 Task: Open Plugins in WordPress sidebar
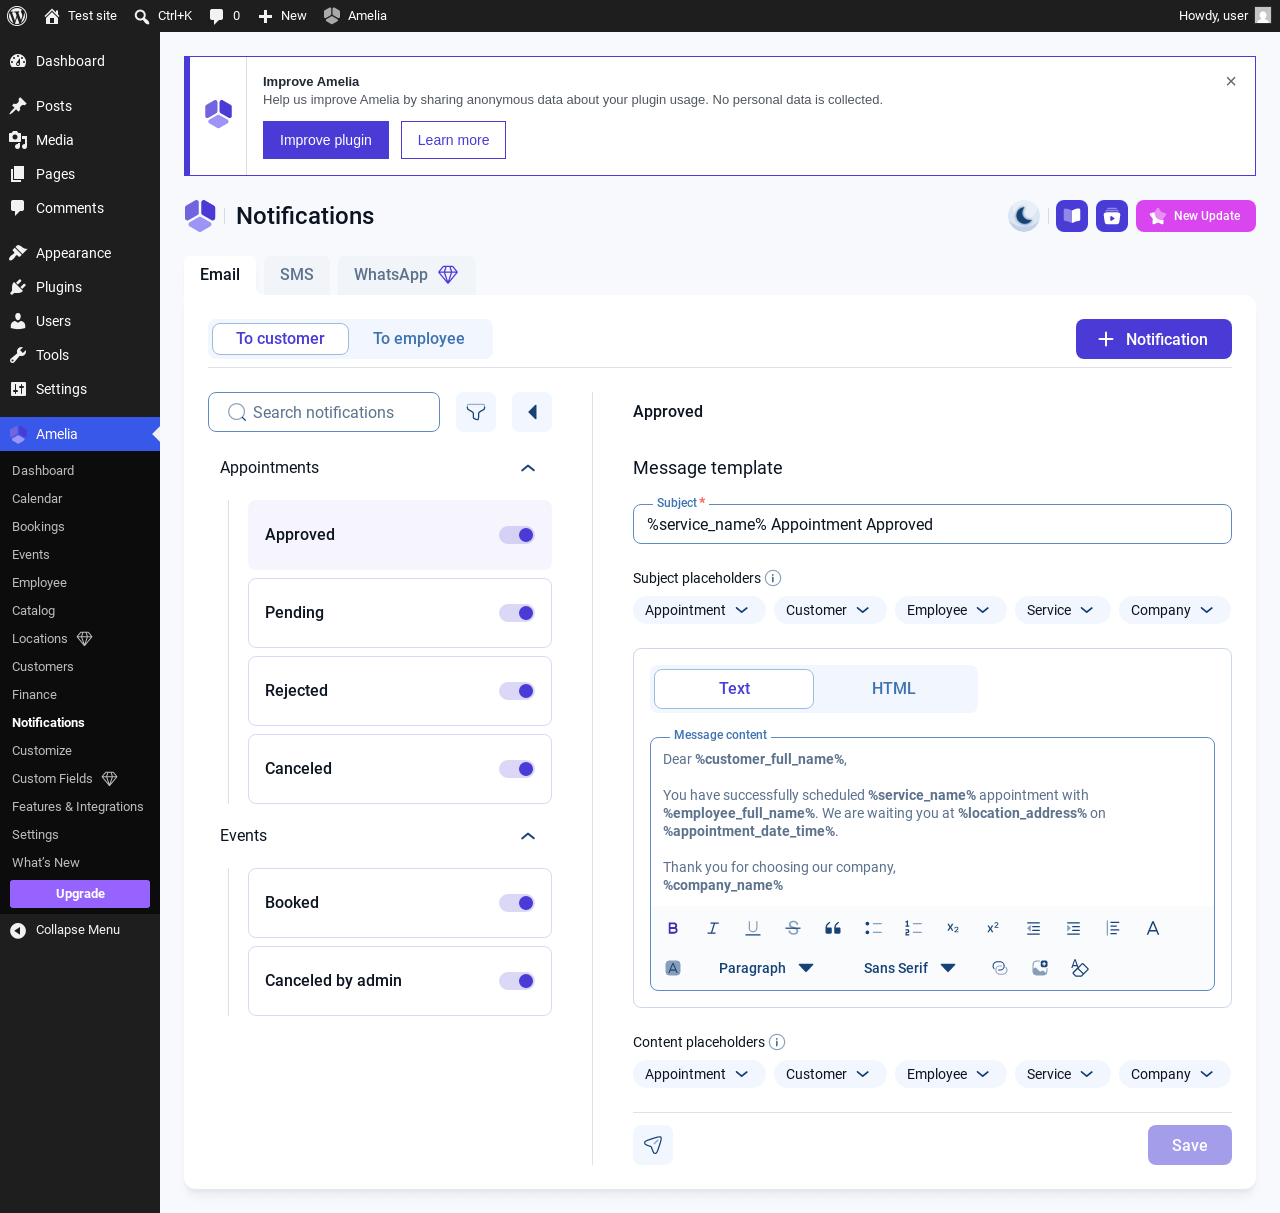pyautogui.click(x=59, y=287)
